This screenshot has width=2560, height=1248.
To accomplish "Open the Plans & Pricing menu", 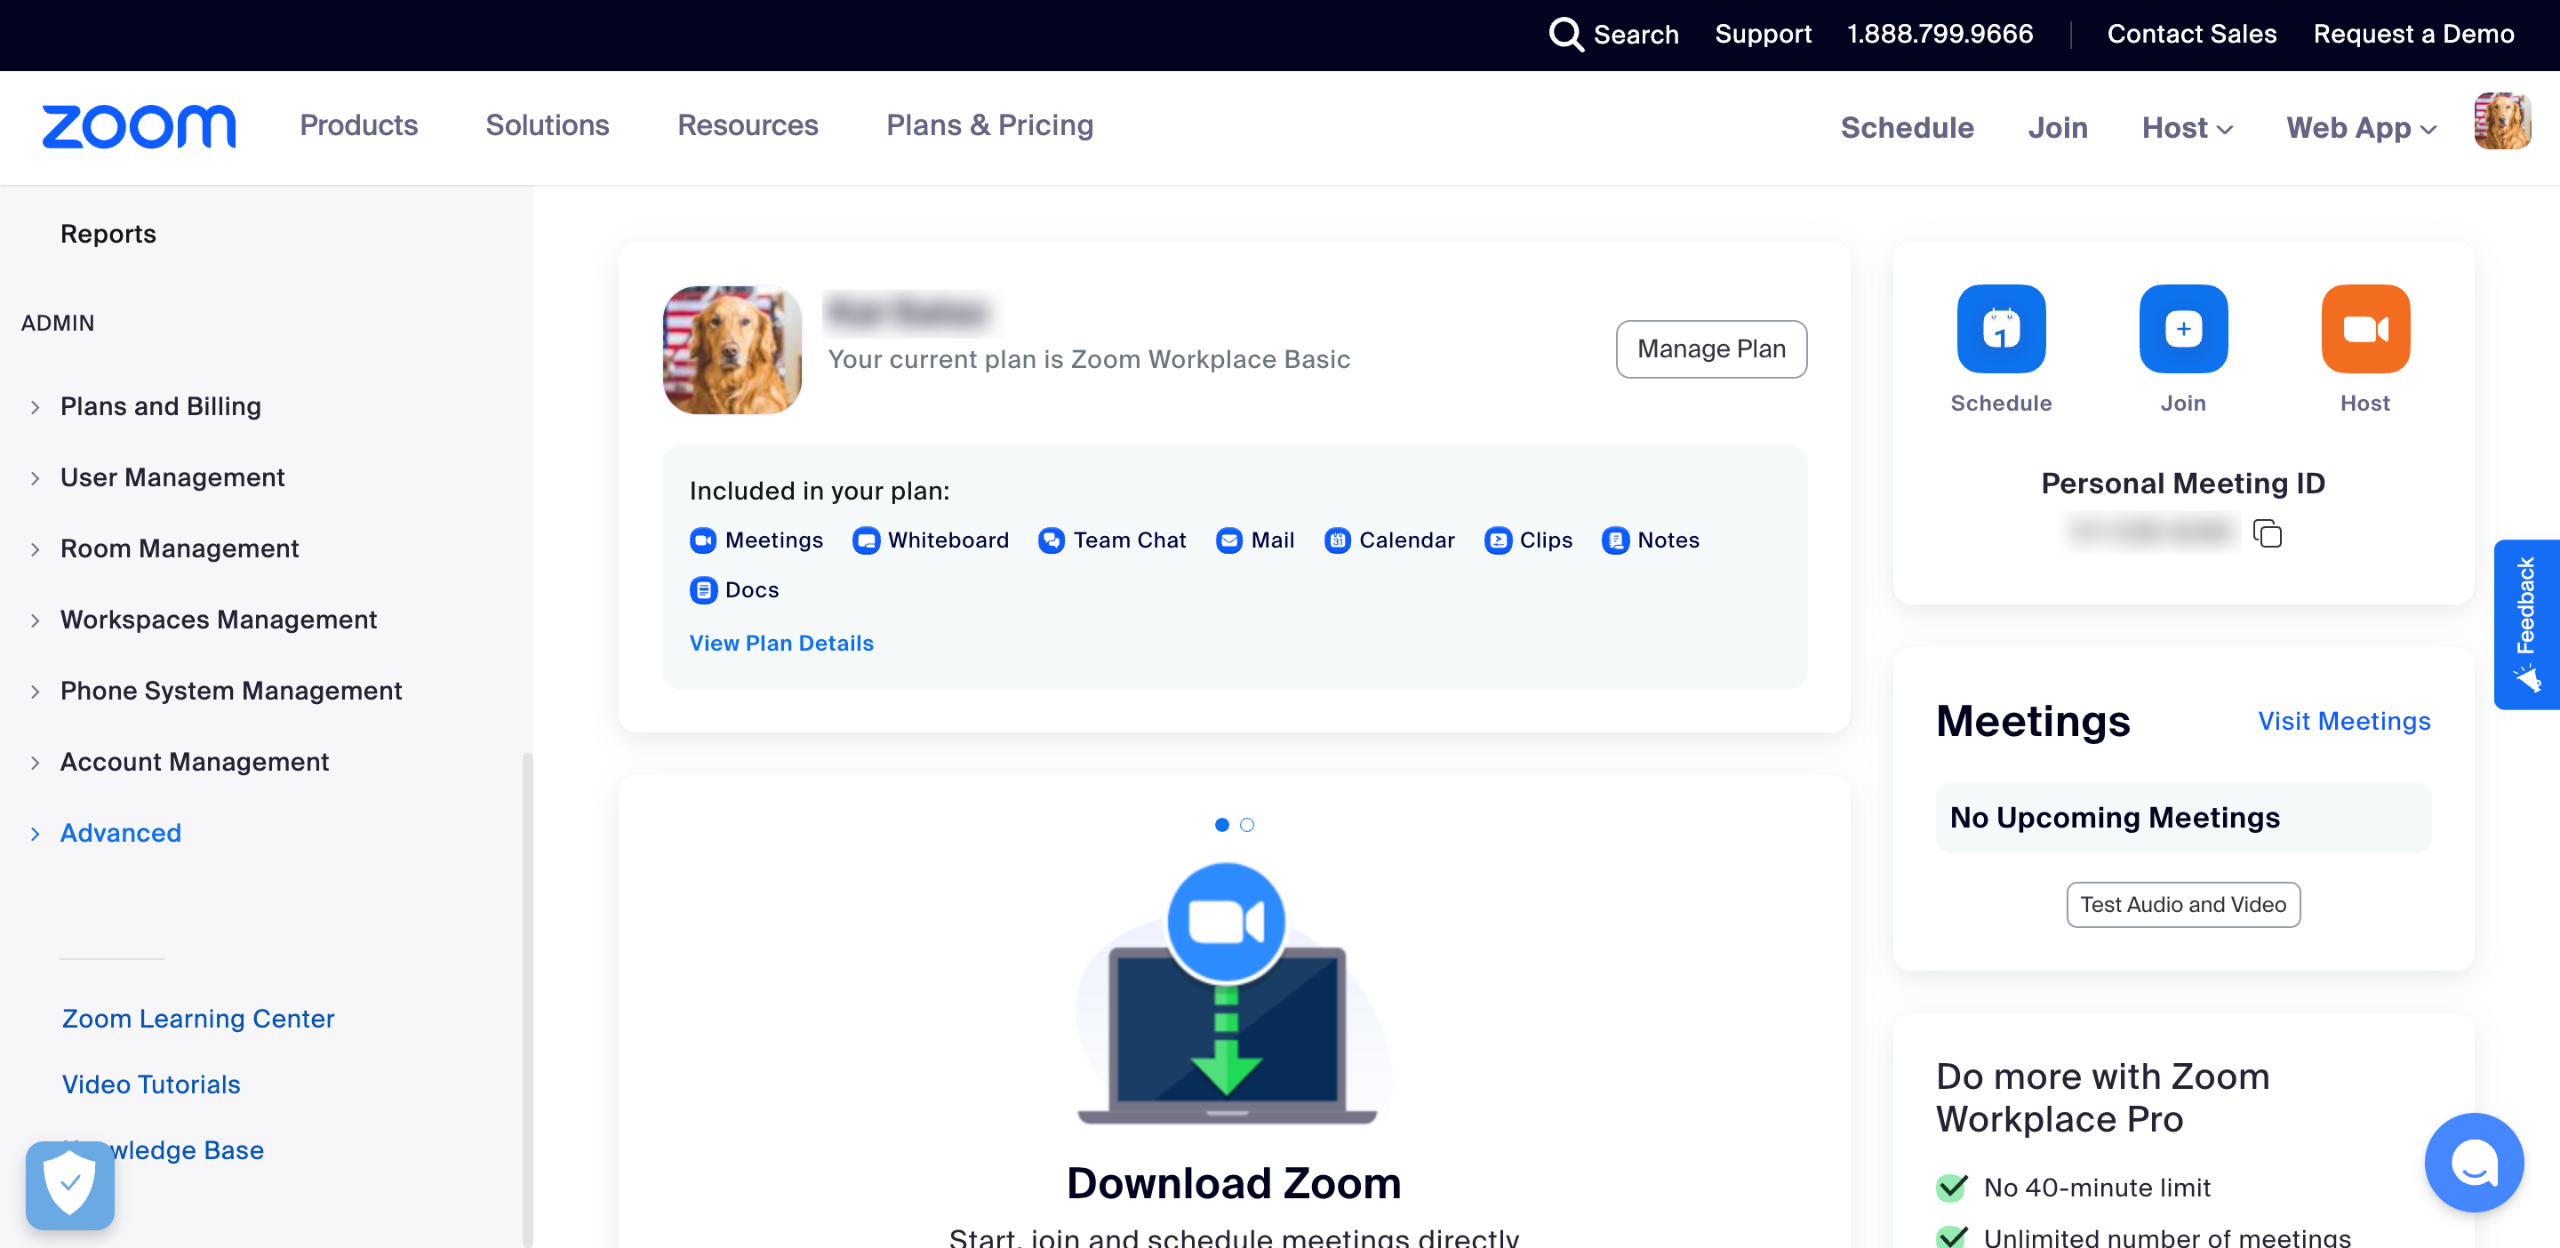I will [x=989, y=125].
